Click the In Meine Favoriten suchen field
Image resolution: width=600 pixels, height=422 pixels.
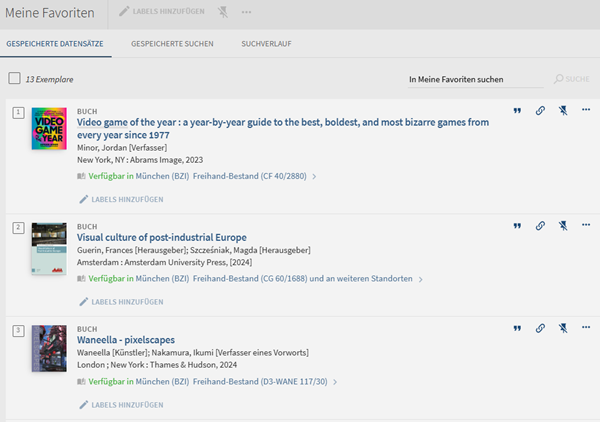tap(476, 80)
